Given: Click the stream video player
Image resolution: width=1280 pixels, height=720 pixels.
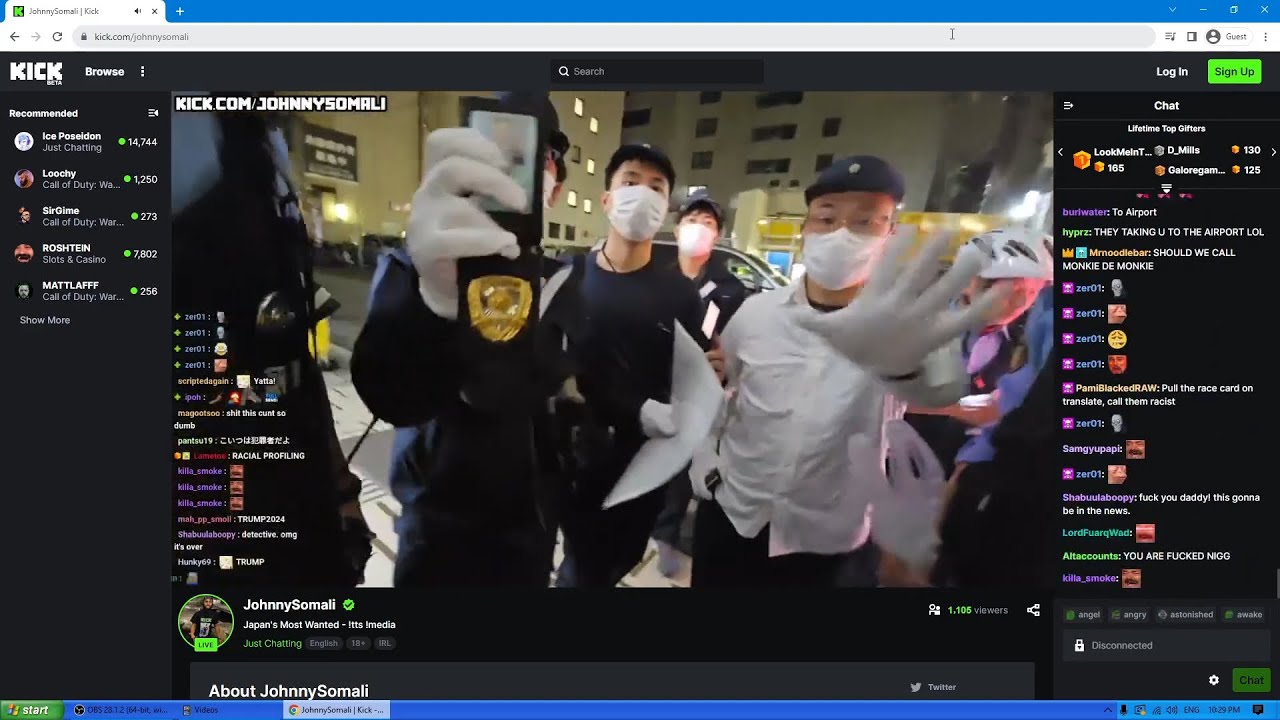Looking at the screenshot, I should point(612,339).
